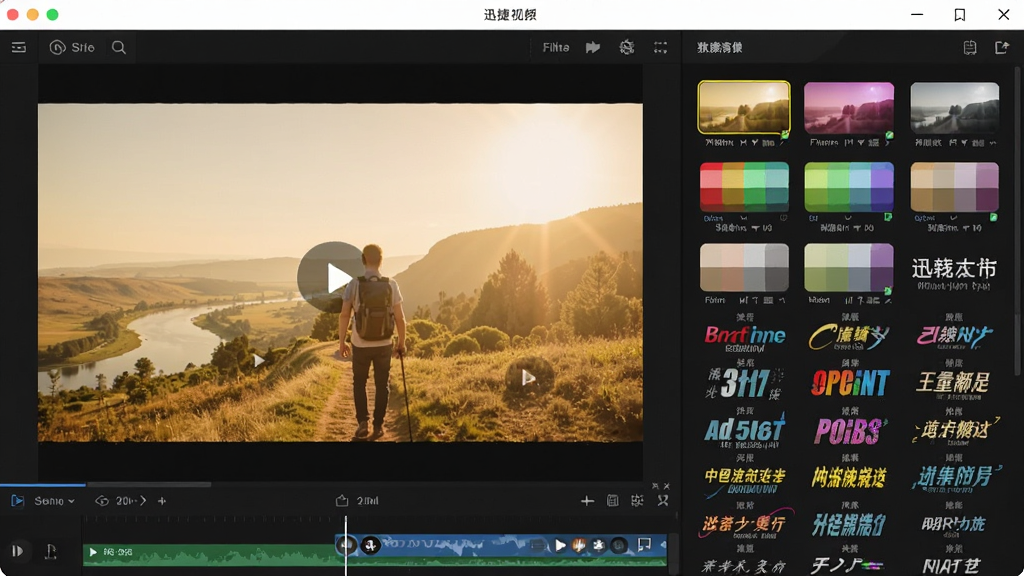
Task: Choose the red-yellow-green-teal color palette swatch
Action: pos(744,187)
